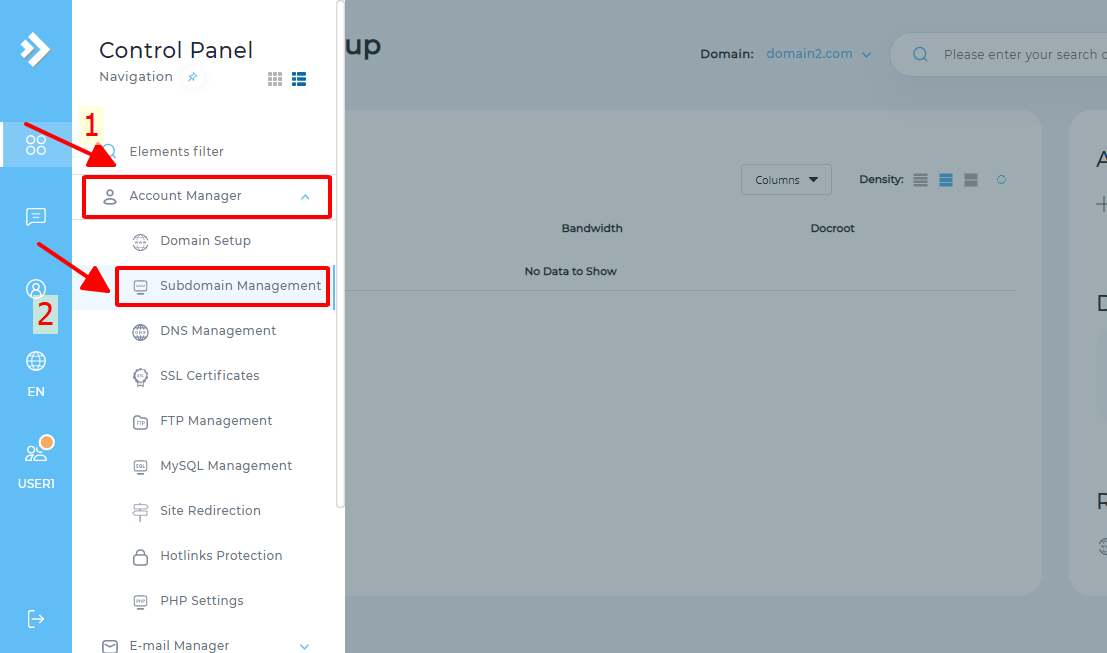This screenshot has width=1107, height=653.
Task: Open the messages chat icon in sidebar
Action: (x=36, y=217)
